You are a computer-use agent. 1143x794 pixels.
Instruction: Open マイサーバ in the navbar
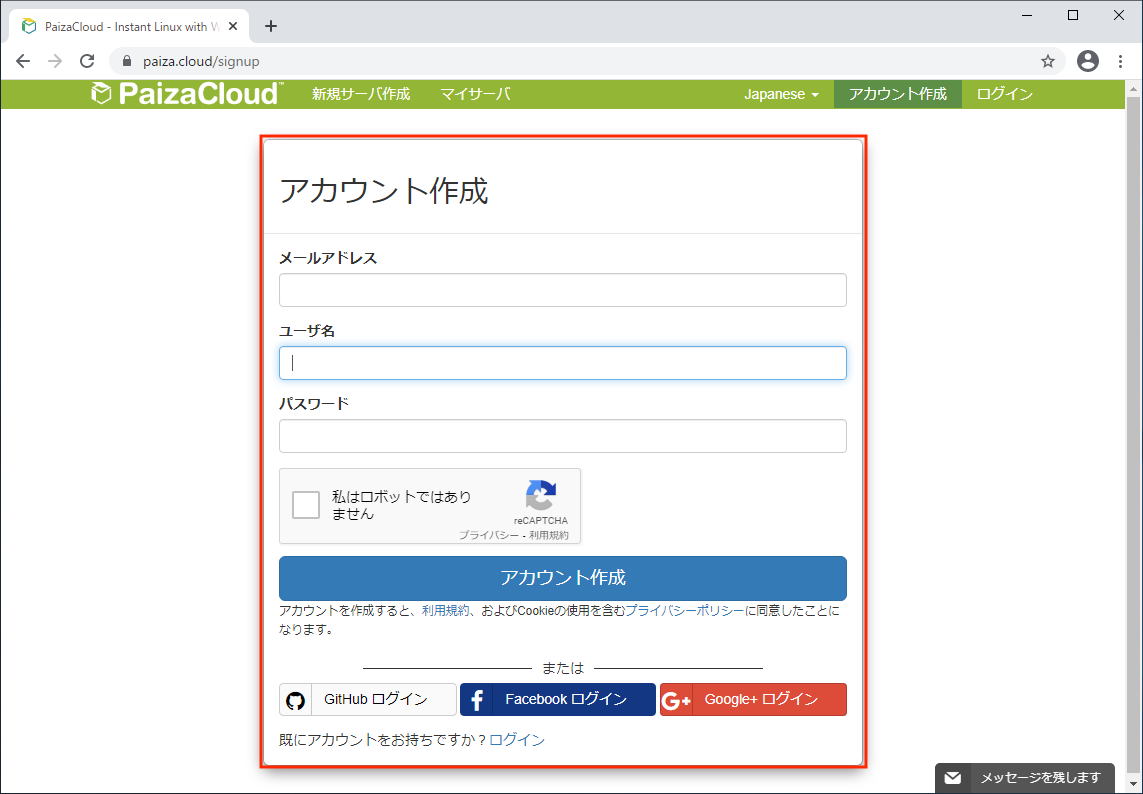[x=475, y=94]
